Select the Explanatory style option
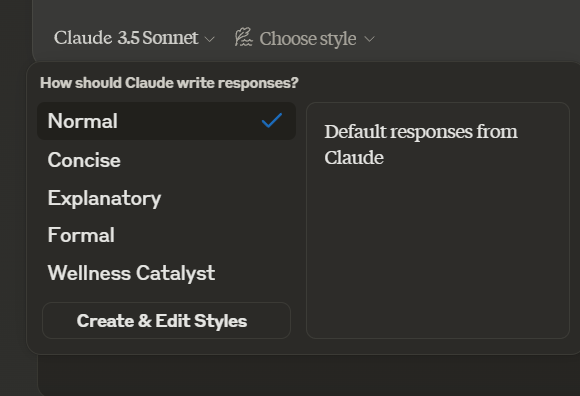This screenshot has height=396, width=580. coord(166,198)
